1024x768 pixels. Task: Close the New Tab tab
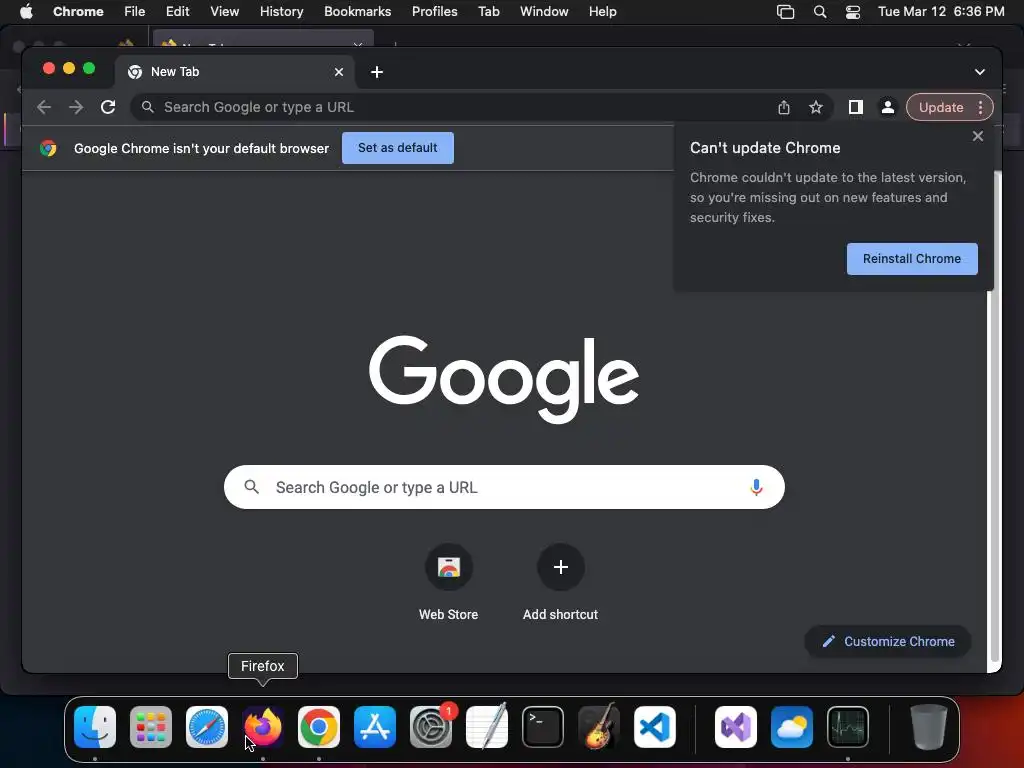(x=339, y=72)
